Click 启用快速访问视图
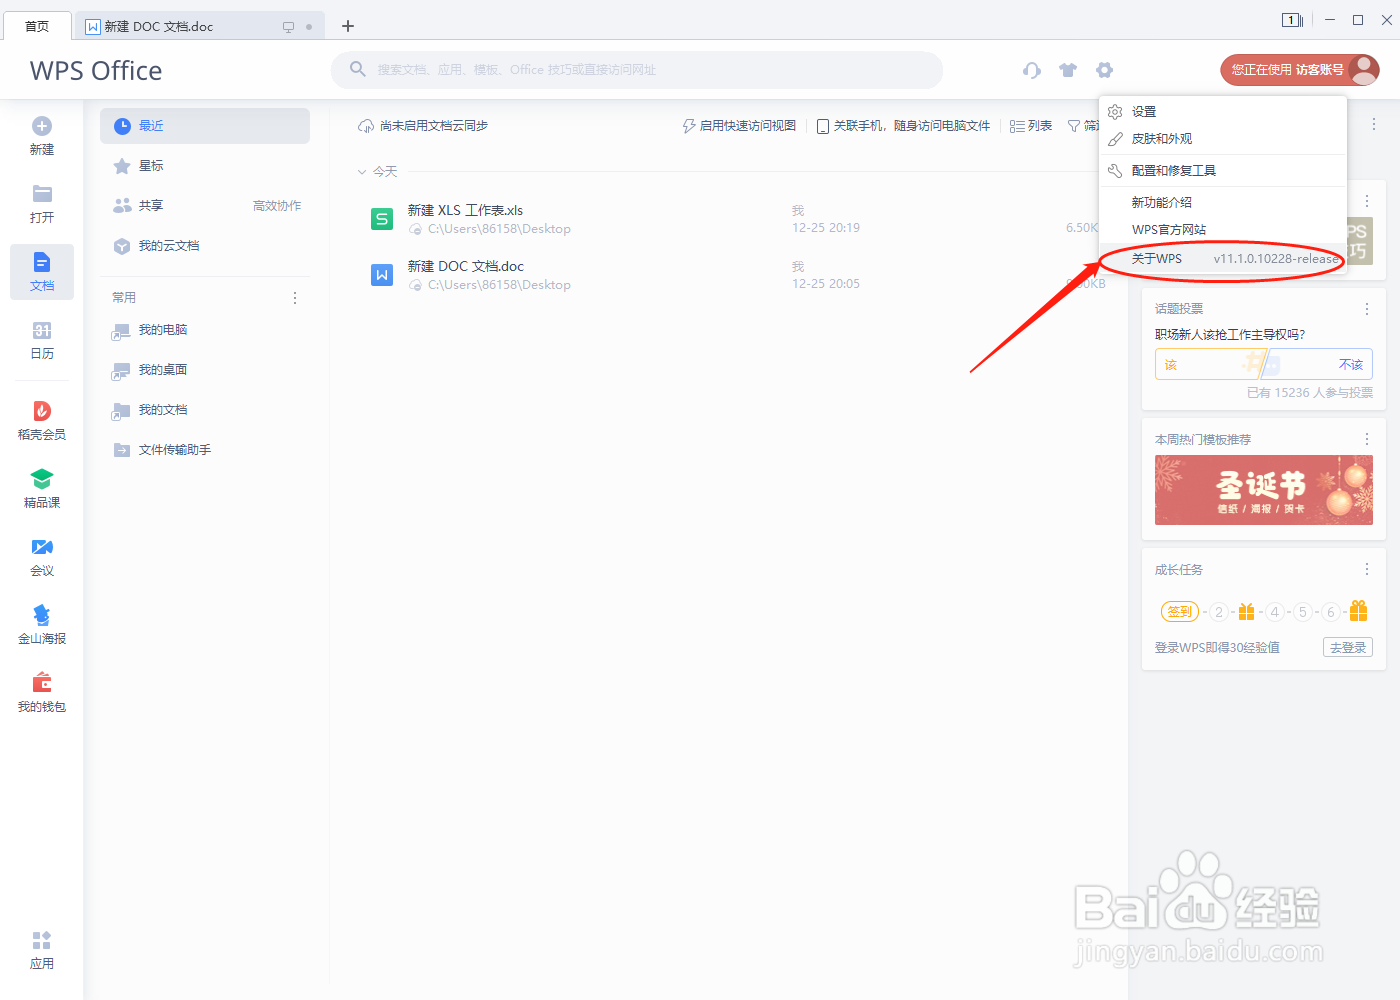1400x1000 pixels. pyautogui.click(x=739, y=126)
